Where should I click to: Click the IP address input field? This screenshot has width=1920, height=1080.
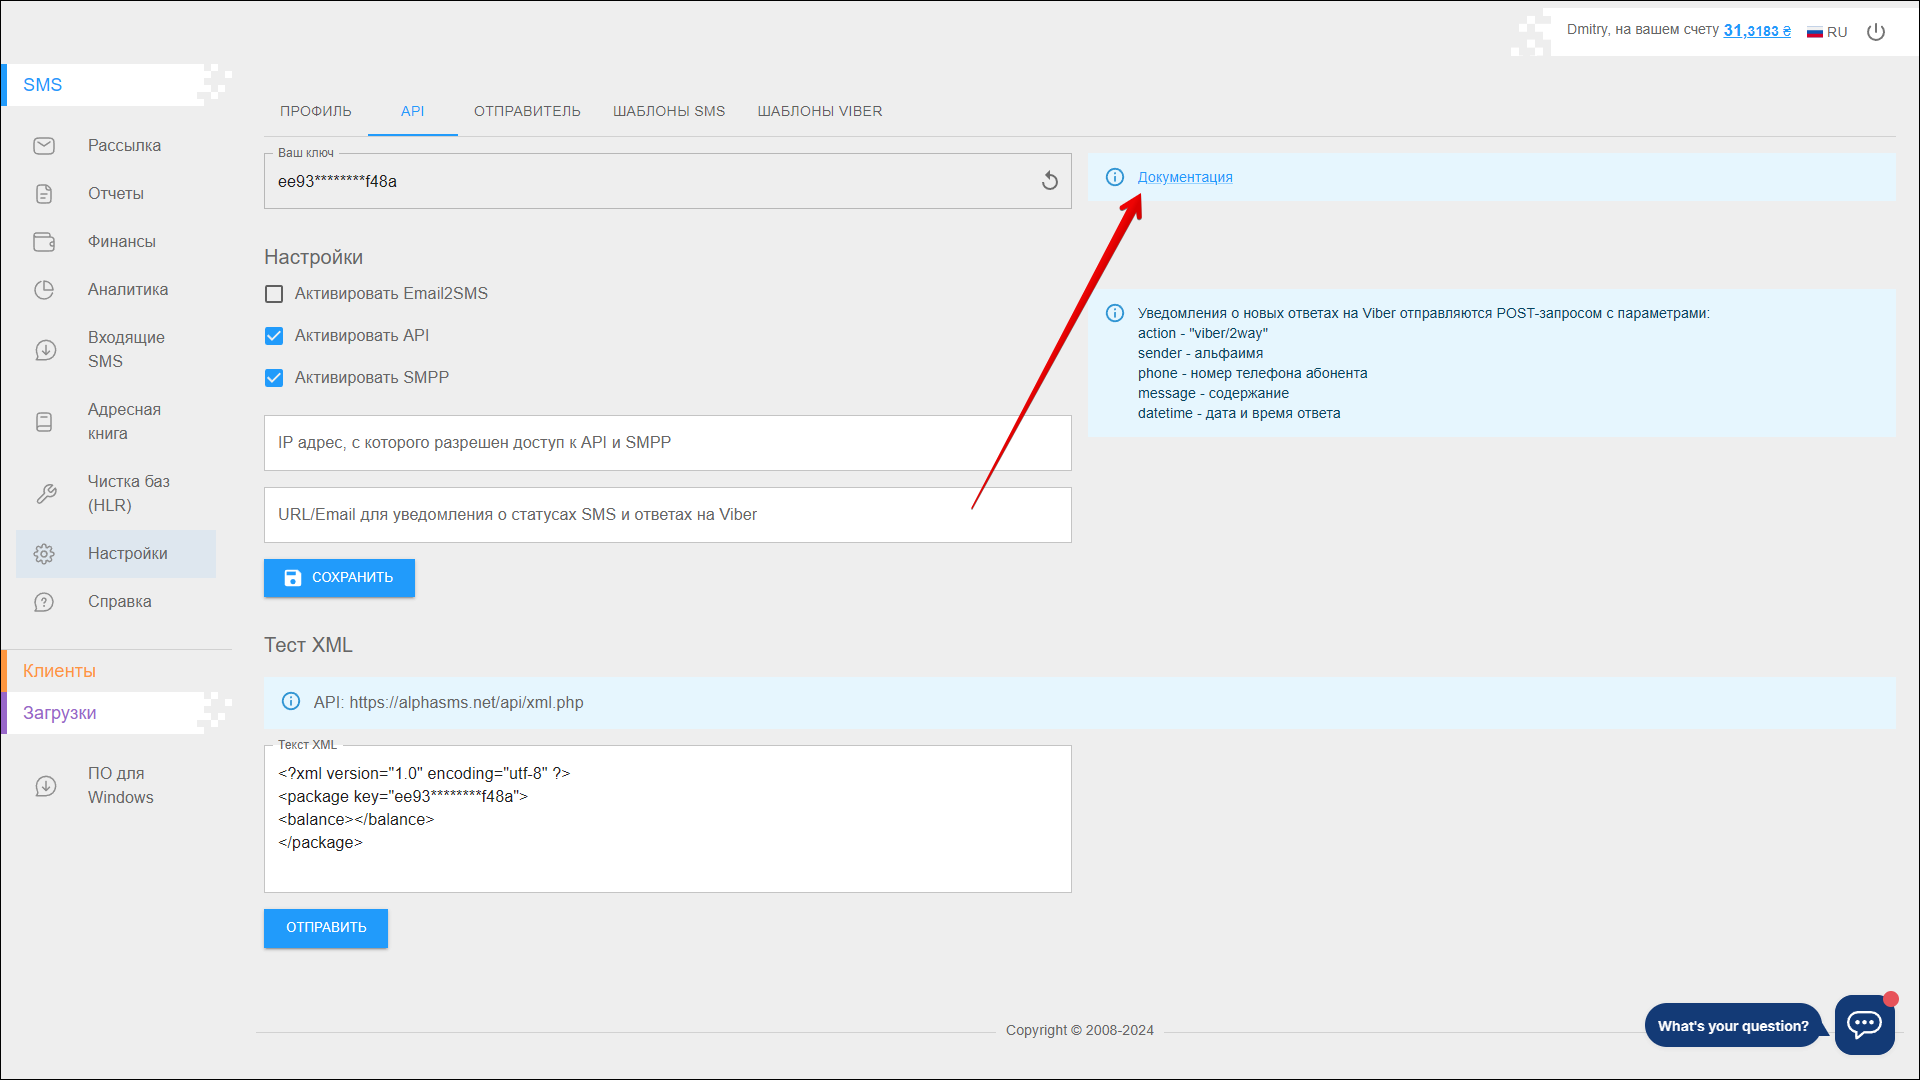tap(667, 443)
